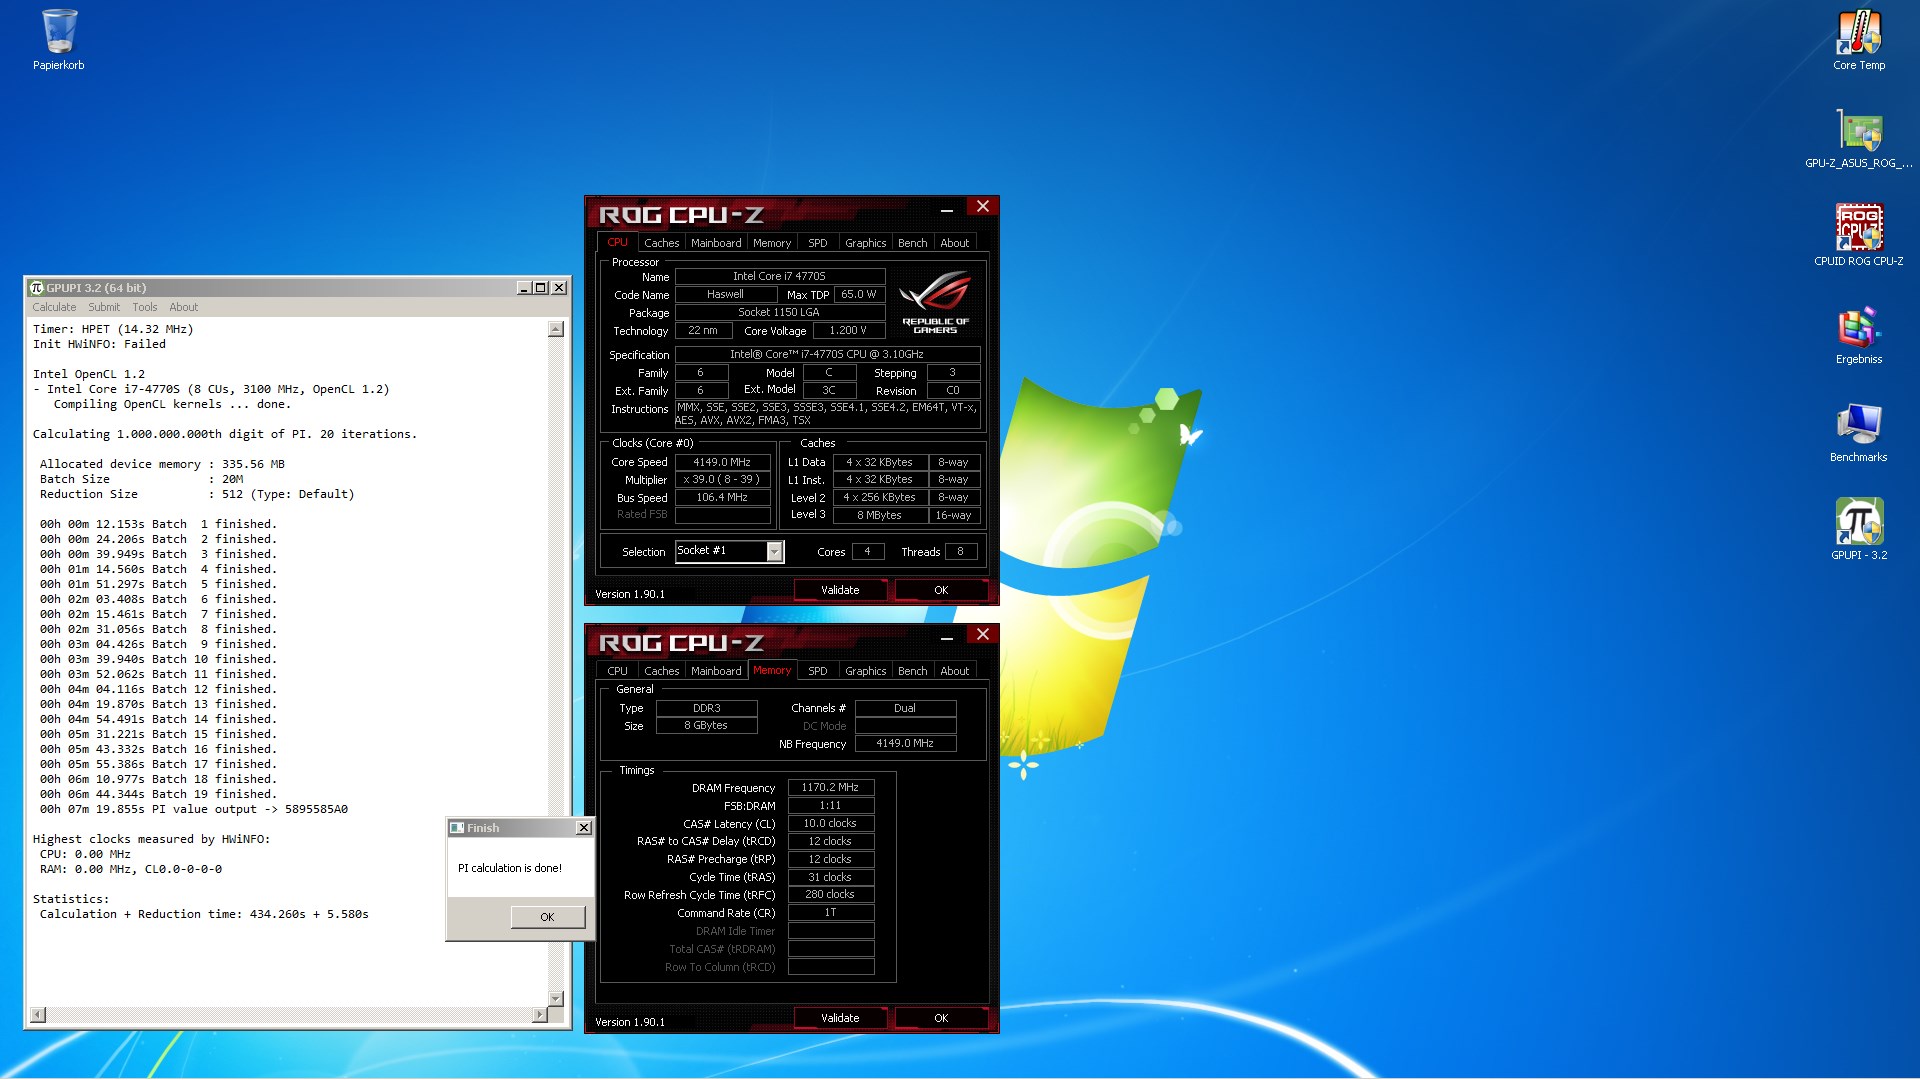This screenshot has height=1080, width=1920.
Task: Click the Core Voltage value 1.200 V
Action: click(848, 331)
